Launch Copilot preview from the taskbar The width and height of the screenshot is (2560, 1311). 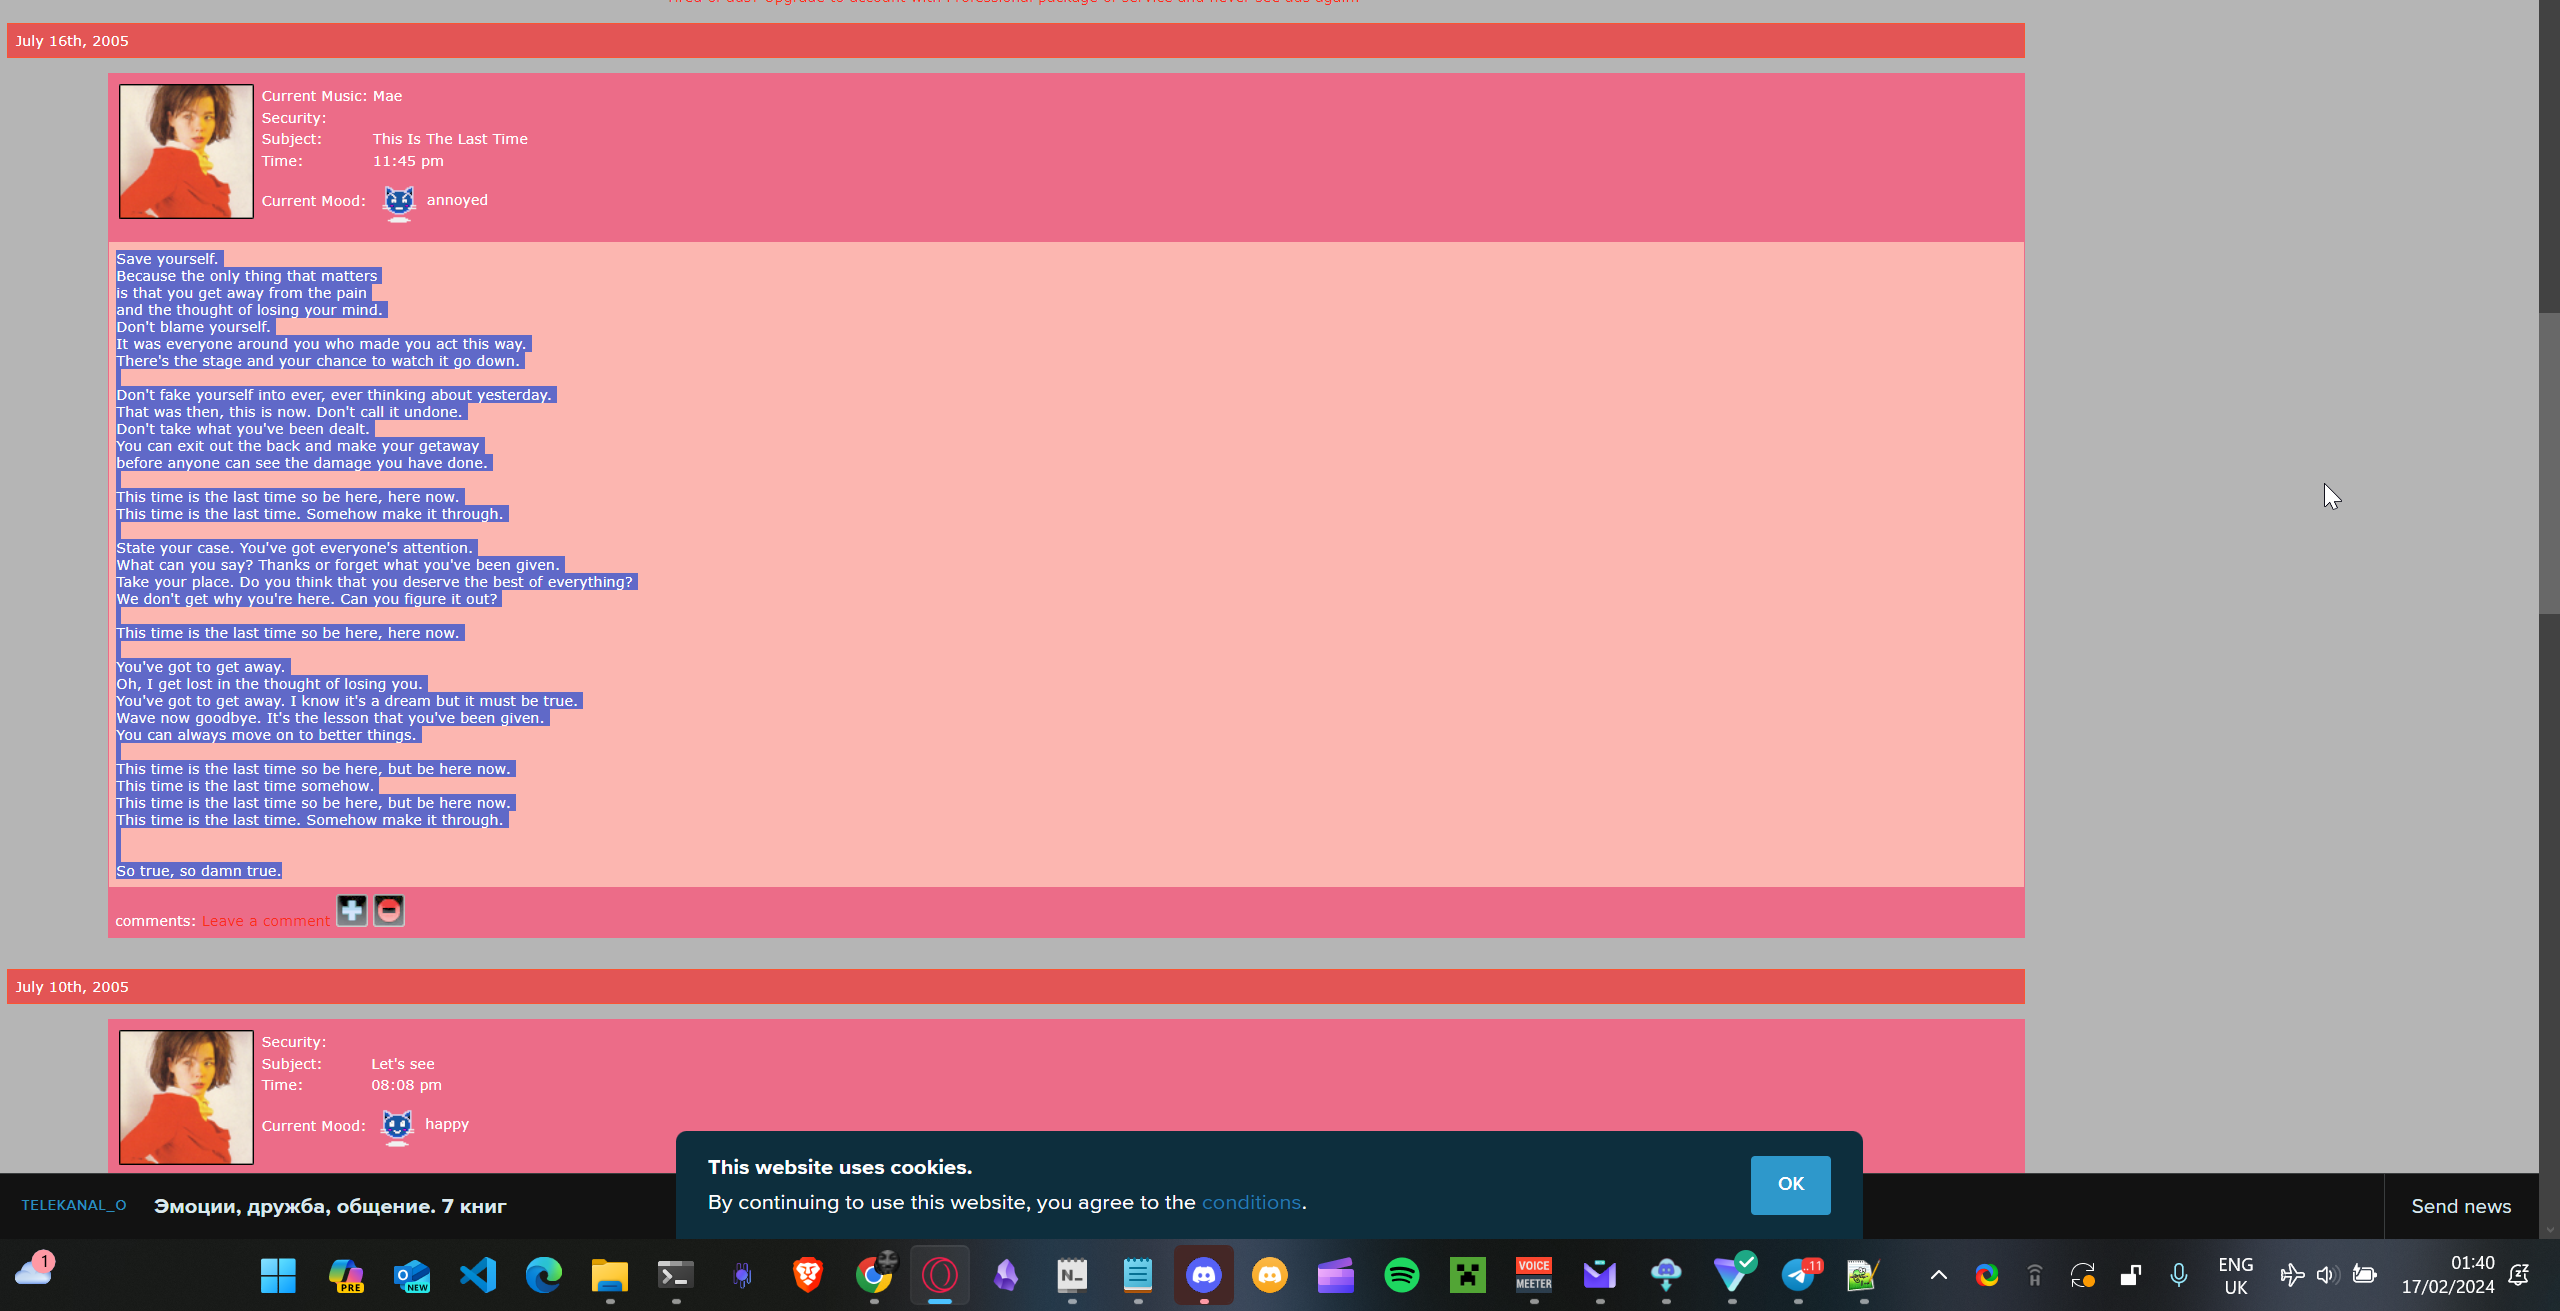pyautogui.click(x=346, y=1275)
